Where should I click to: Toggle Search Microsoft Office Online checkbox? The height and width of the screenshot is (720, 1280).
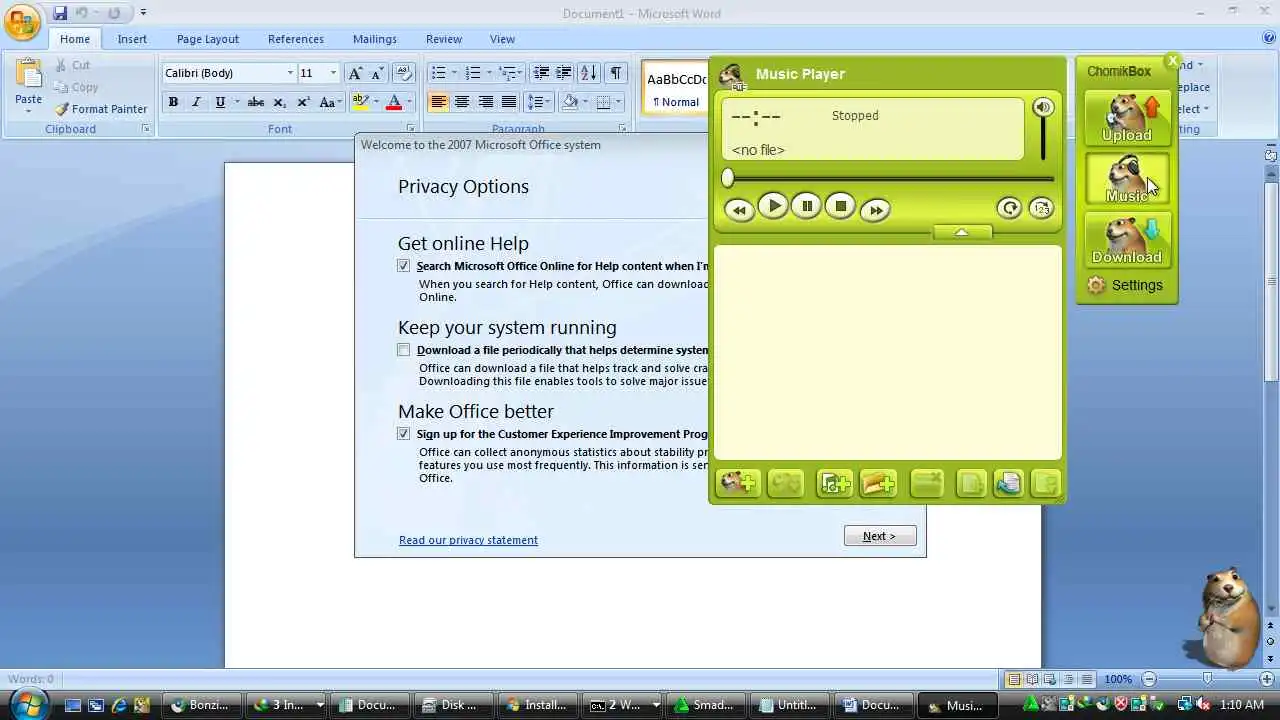coord(403,266)
